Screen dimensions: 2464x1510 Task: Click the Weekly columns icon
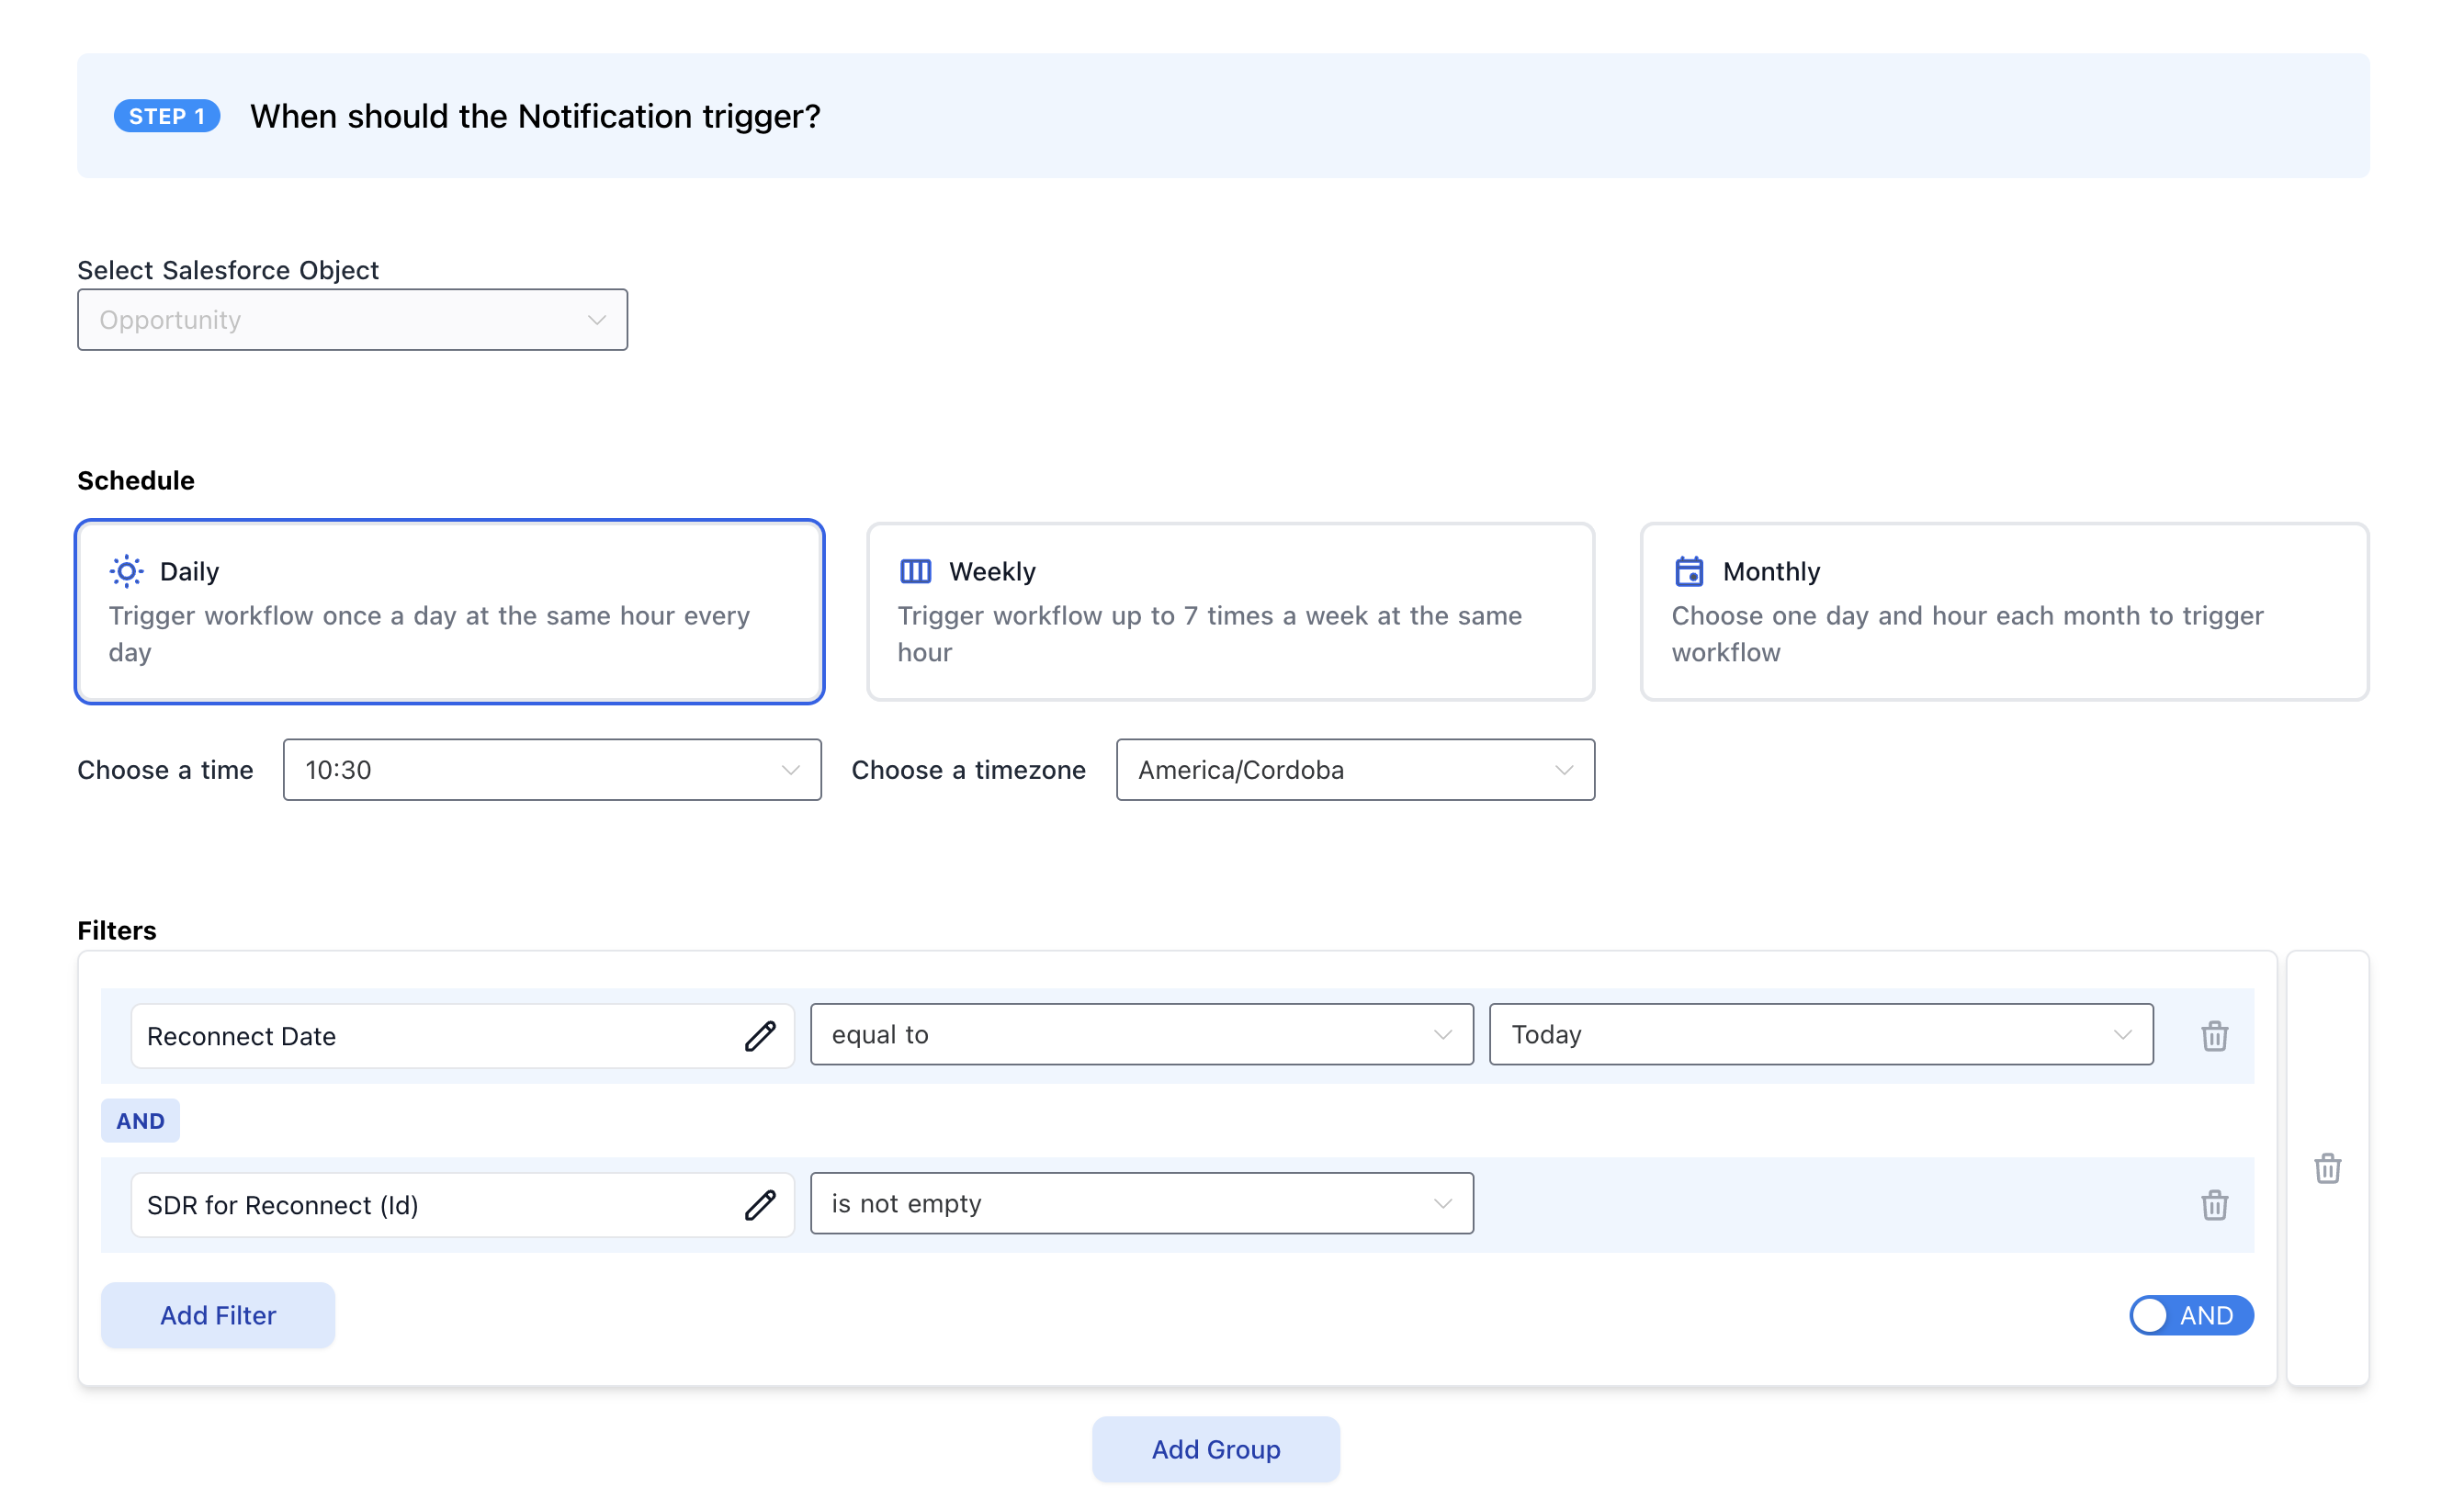click(915, 571)
